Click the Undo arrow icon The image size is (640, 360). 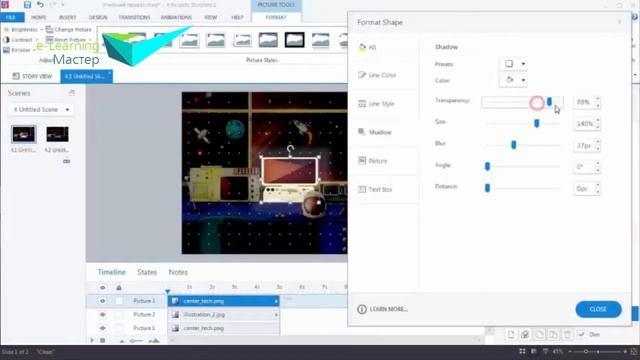point(40,5)
